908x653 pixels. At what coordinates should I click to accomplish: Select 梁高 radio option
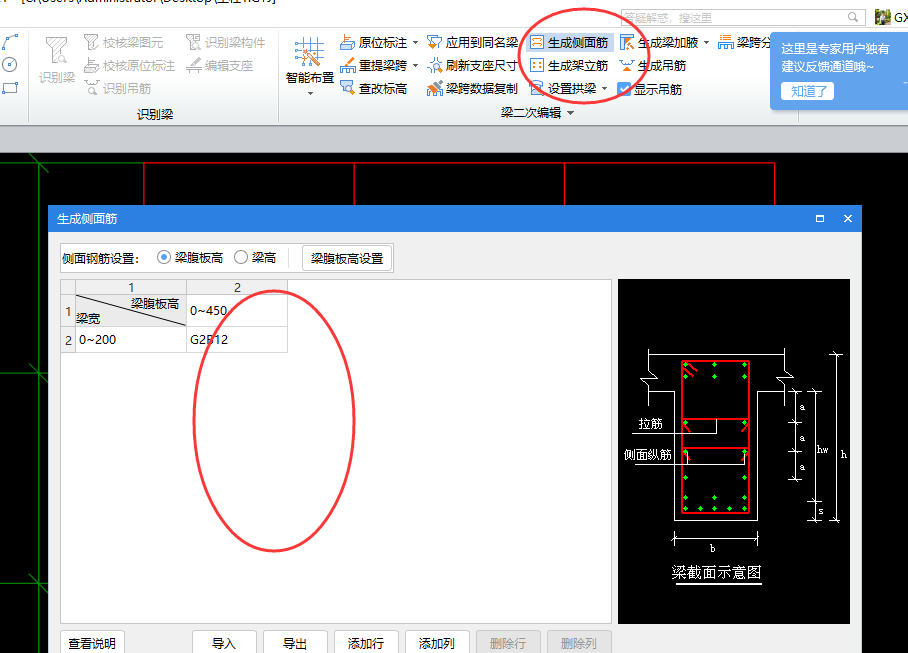point(241,257)
